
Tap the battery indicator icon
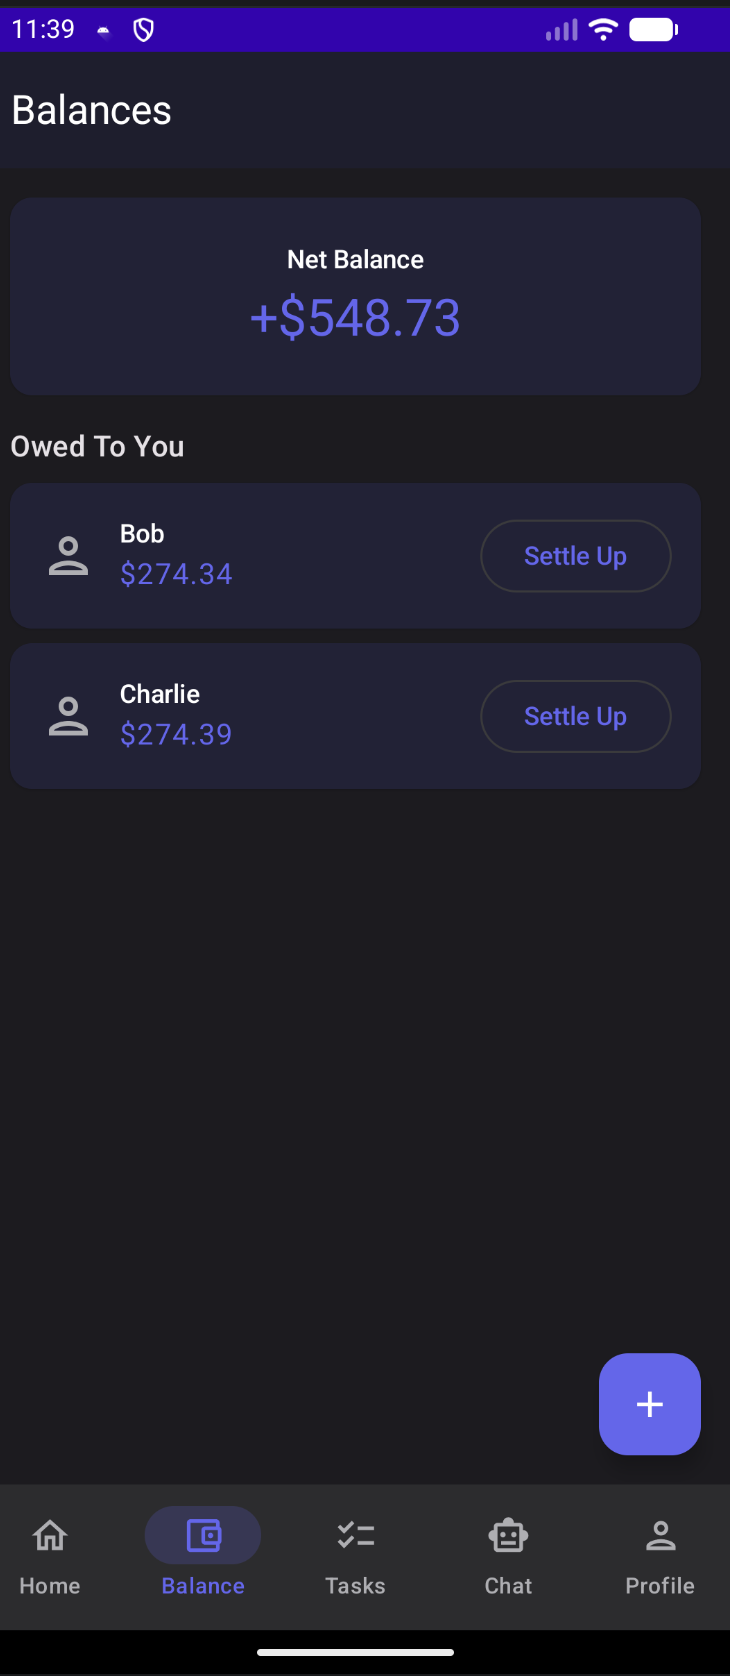(x=654, y=30)
